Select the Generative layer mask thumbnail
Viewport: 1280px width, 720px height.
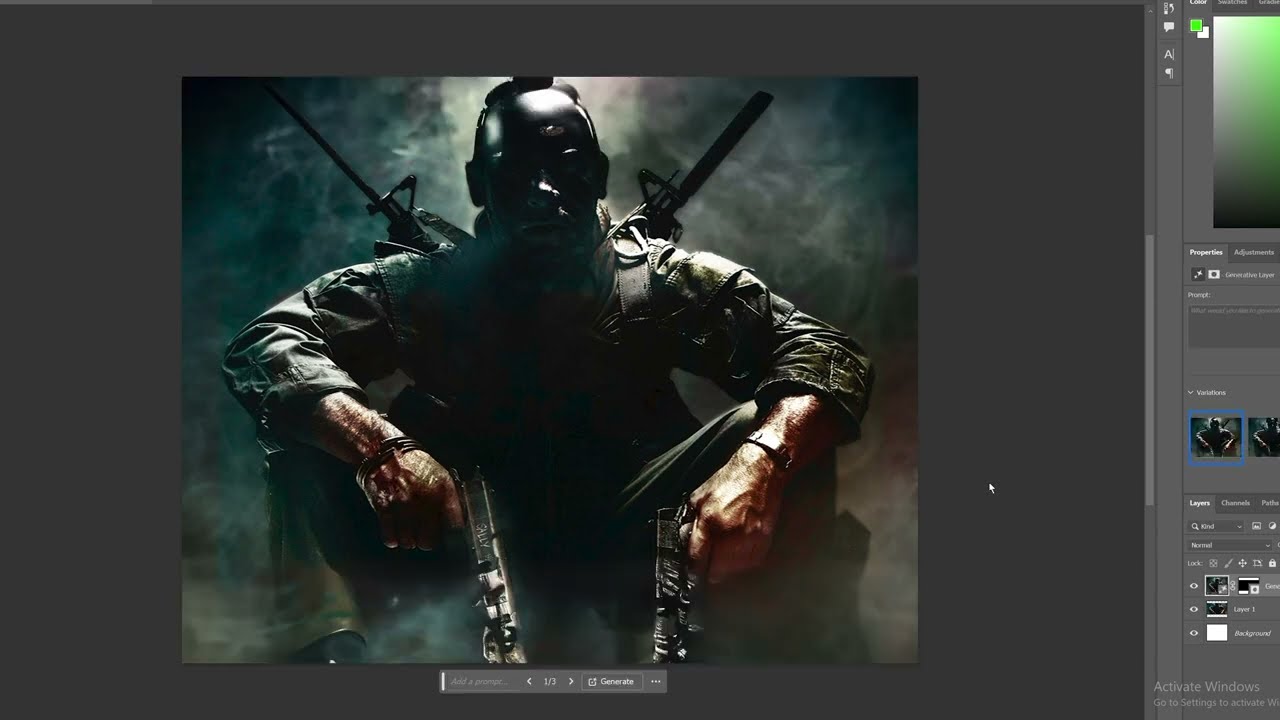(x=1249, y=586)
